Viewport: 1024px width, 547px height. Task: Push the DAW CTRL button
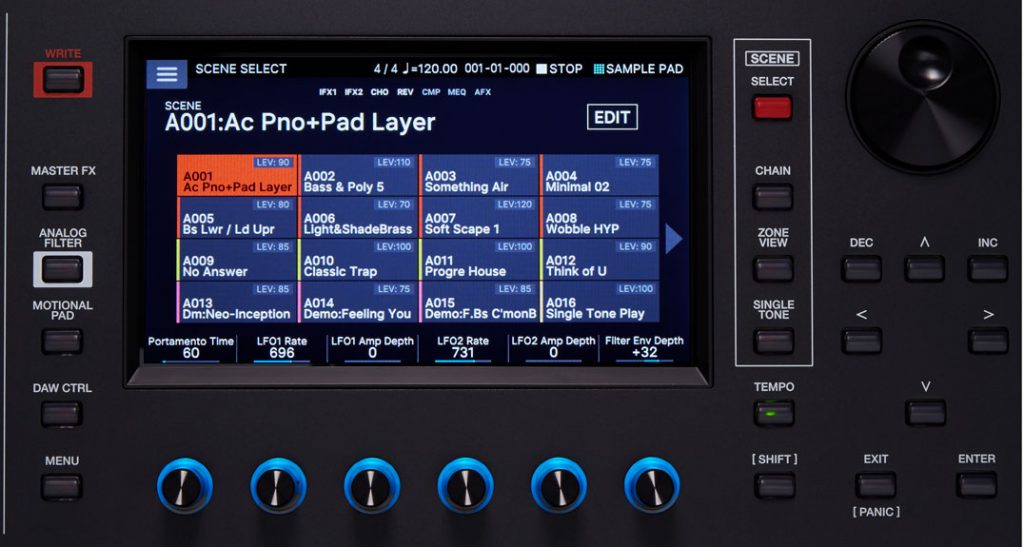point(63,414)
